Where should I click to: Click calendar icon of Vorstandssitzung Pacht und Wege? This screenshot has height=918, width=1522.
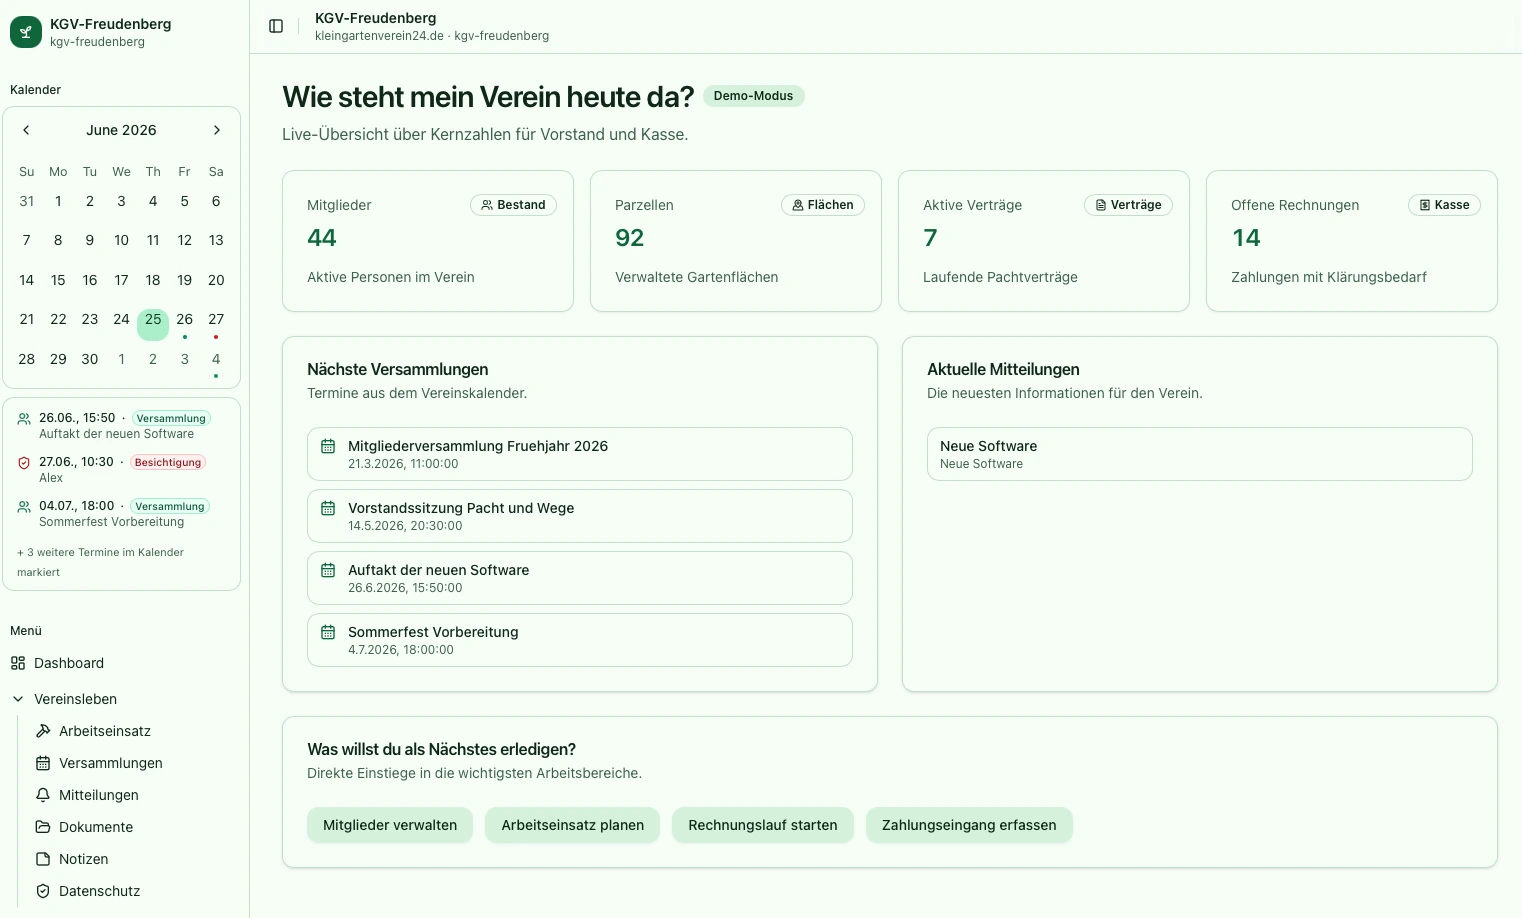(x=328, y=508)
